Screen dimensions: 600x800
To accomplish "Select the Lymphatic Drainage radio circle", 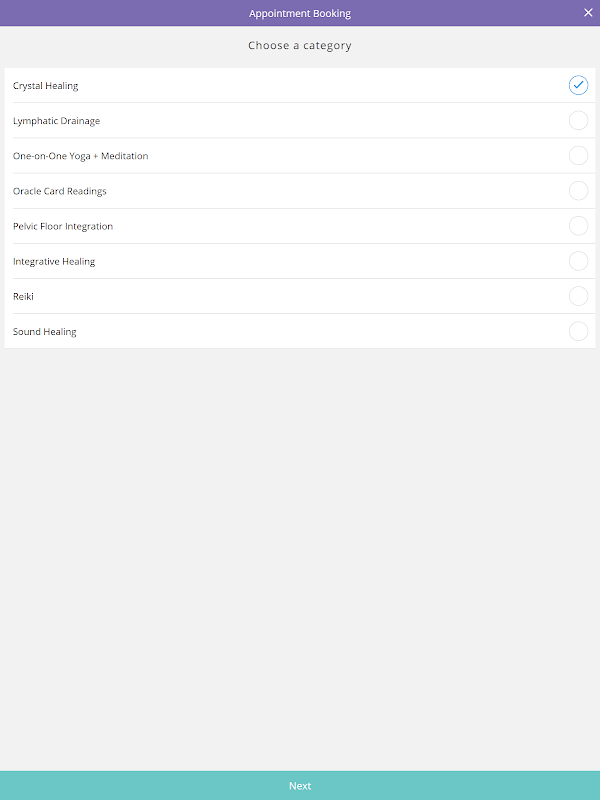I will coord(578,121).
